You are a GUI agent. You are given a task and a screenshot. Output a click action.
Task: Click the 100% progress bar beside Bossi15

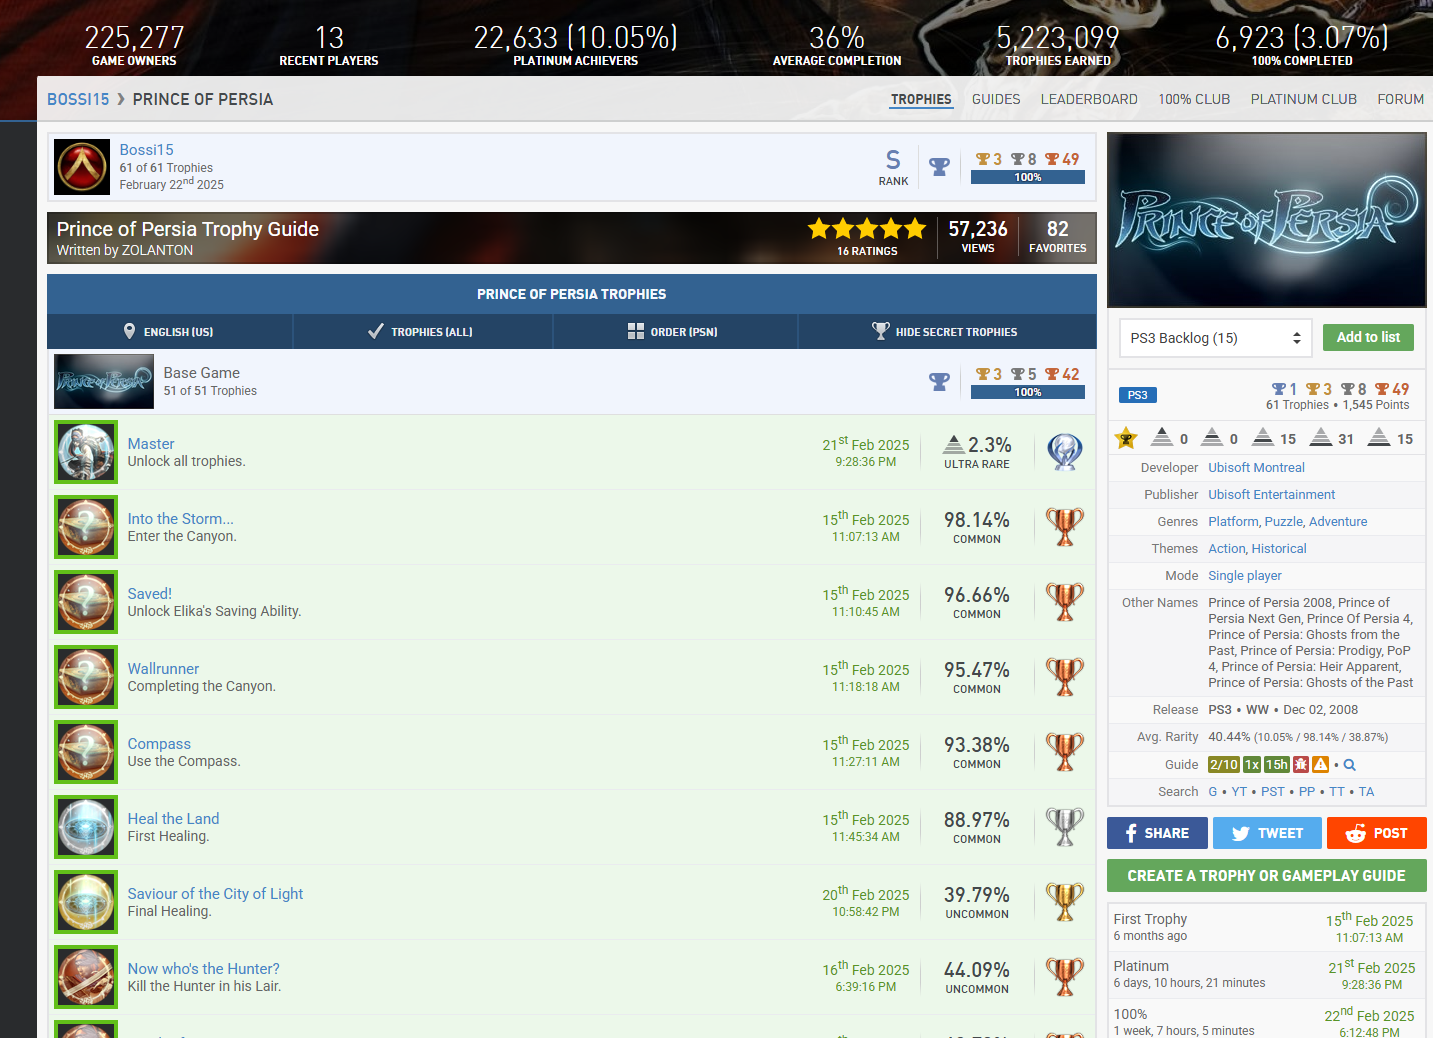pyautogui.click(x=1028, y=177)
